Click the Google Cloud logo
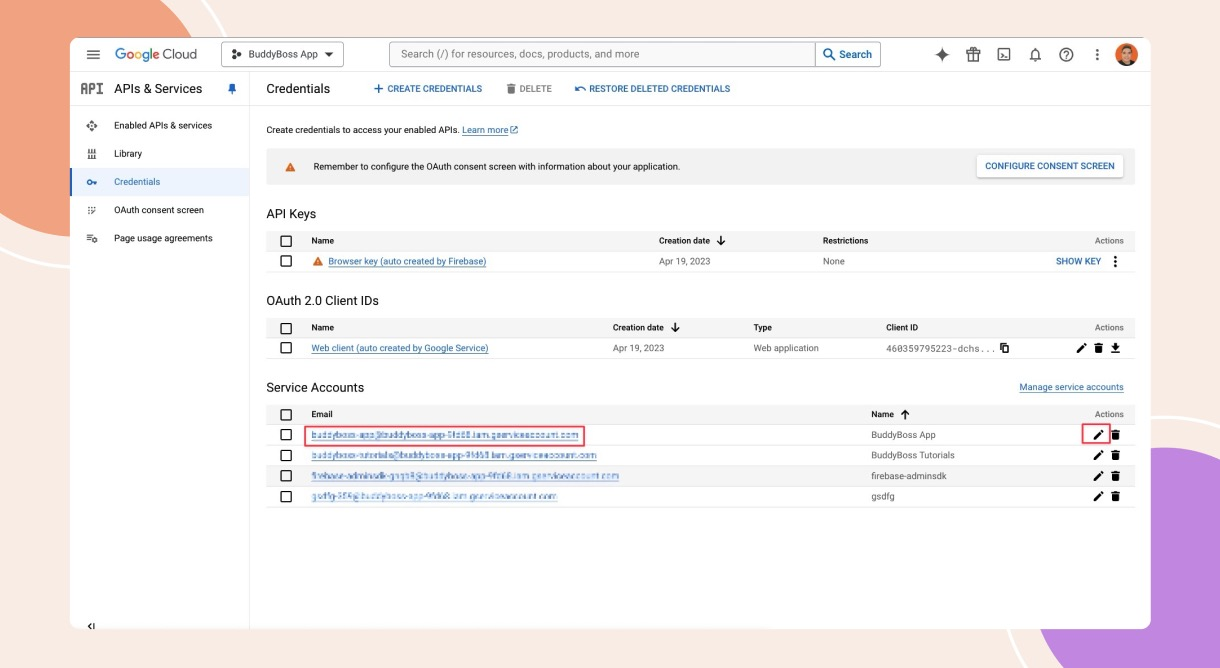Image resolution: width=1220 pixels, height=668 pixels. click(x=156, y=54)
